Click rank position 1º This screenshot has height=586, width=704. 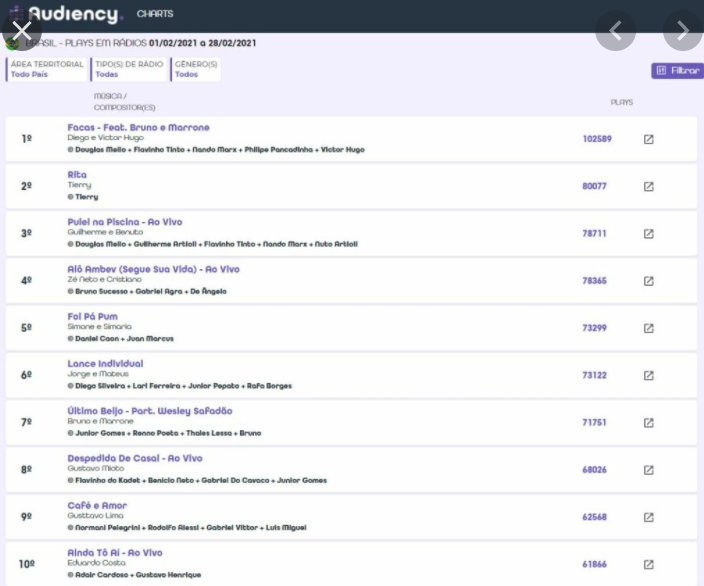click(x=26, y=139)
